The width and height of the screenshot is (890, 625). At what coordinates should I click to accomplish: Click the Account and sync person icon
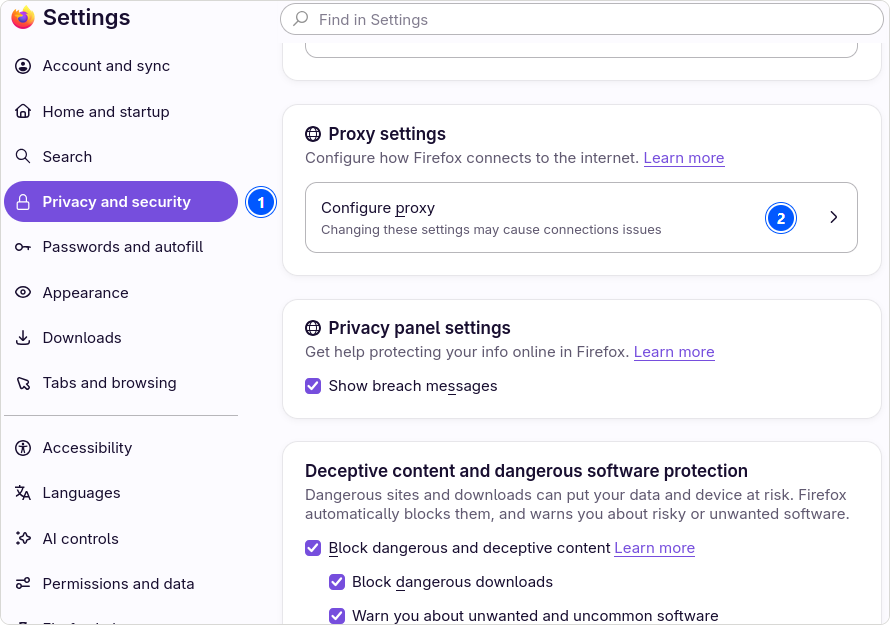[23, 66]
